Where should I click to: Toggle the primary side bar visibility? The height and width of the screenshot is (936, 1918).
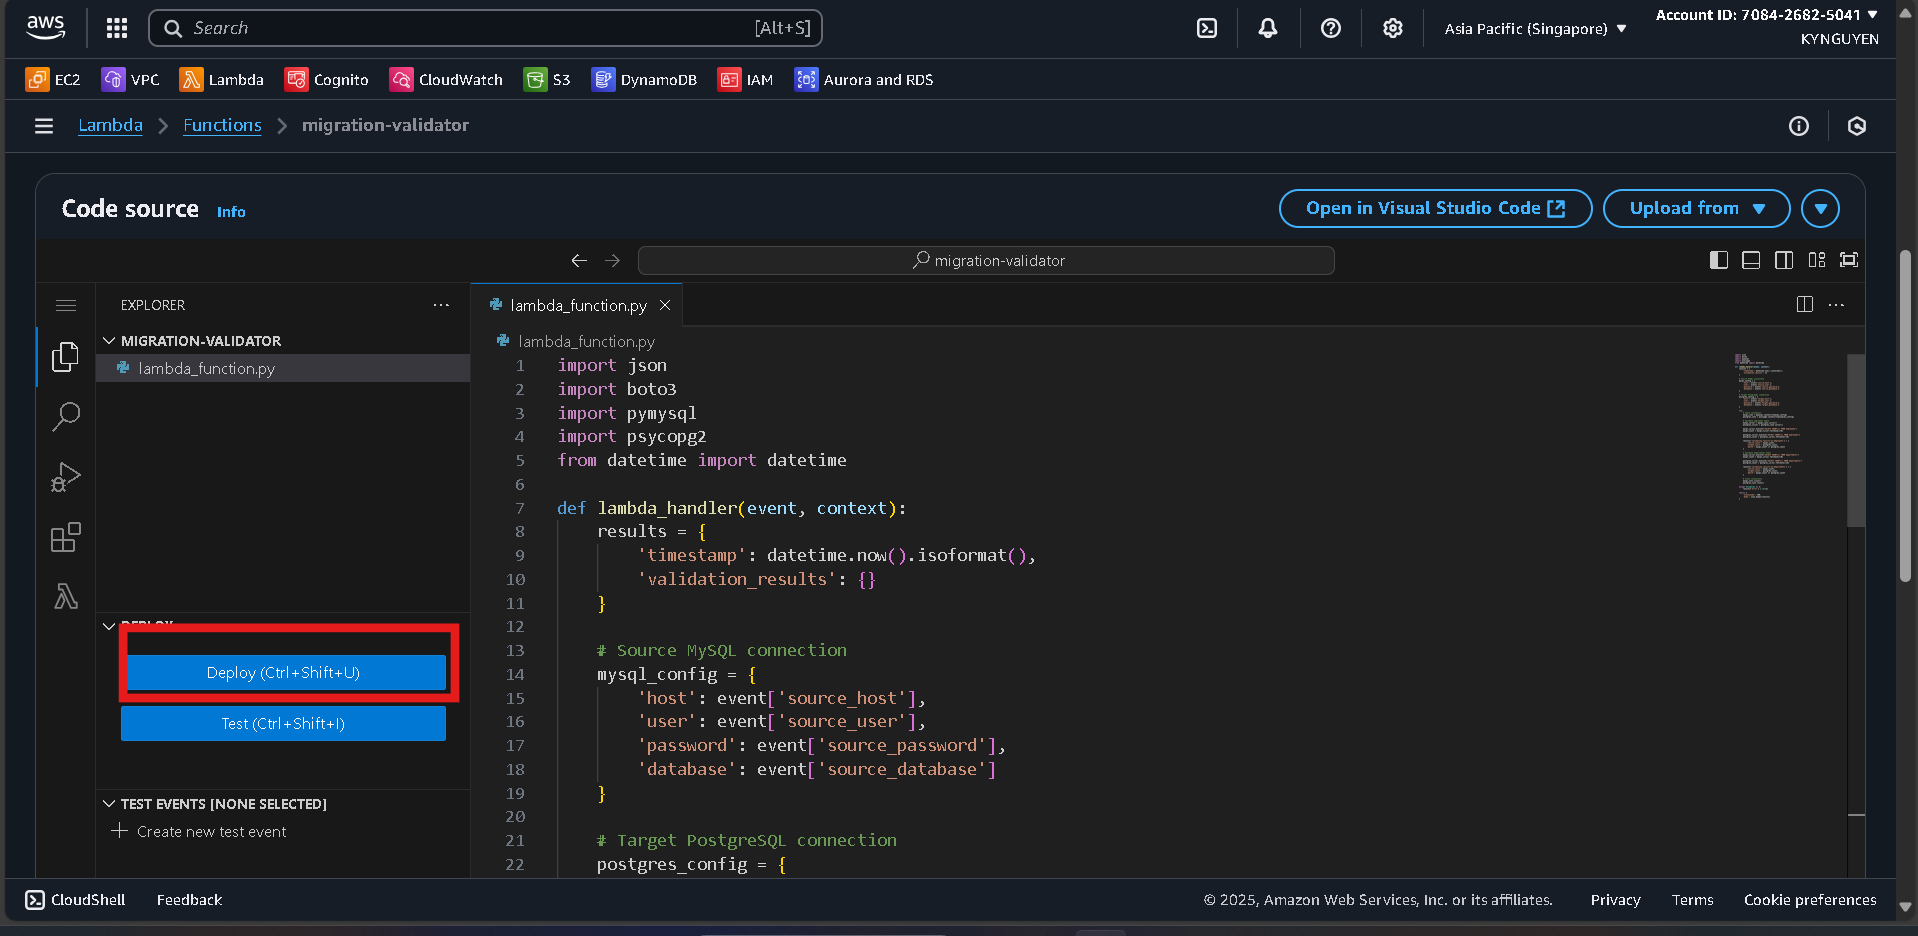coord(1717,260)
